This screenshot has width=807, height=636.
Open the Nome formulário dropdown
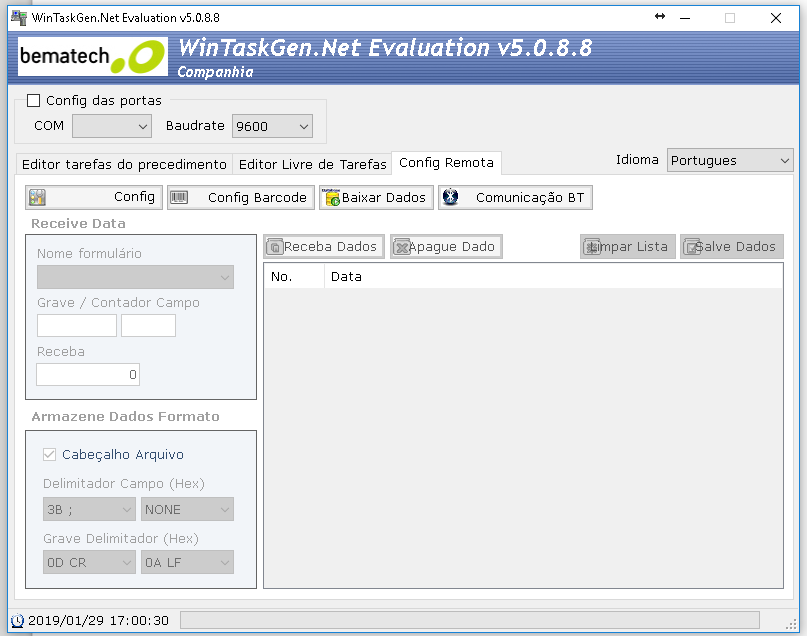(135, 277)
